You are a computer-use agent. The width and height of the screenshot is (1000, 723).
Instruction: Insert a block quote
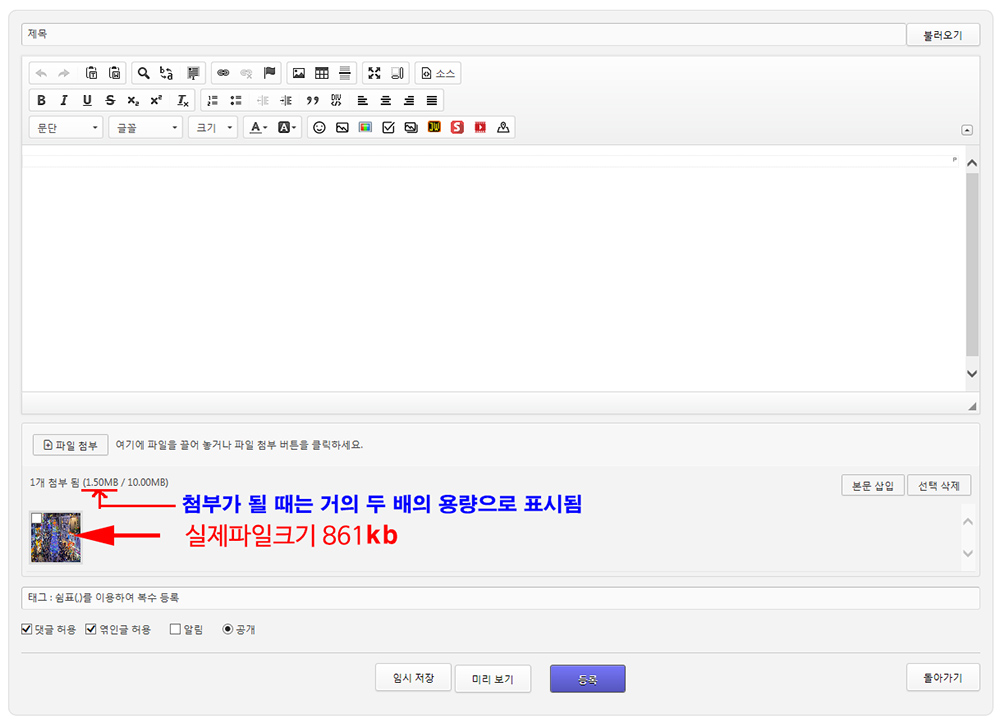tap(312, 100)
